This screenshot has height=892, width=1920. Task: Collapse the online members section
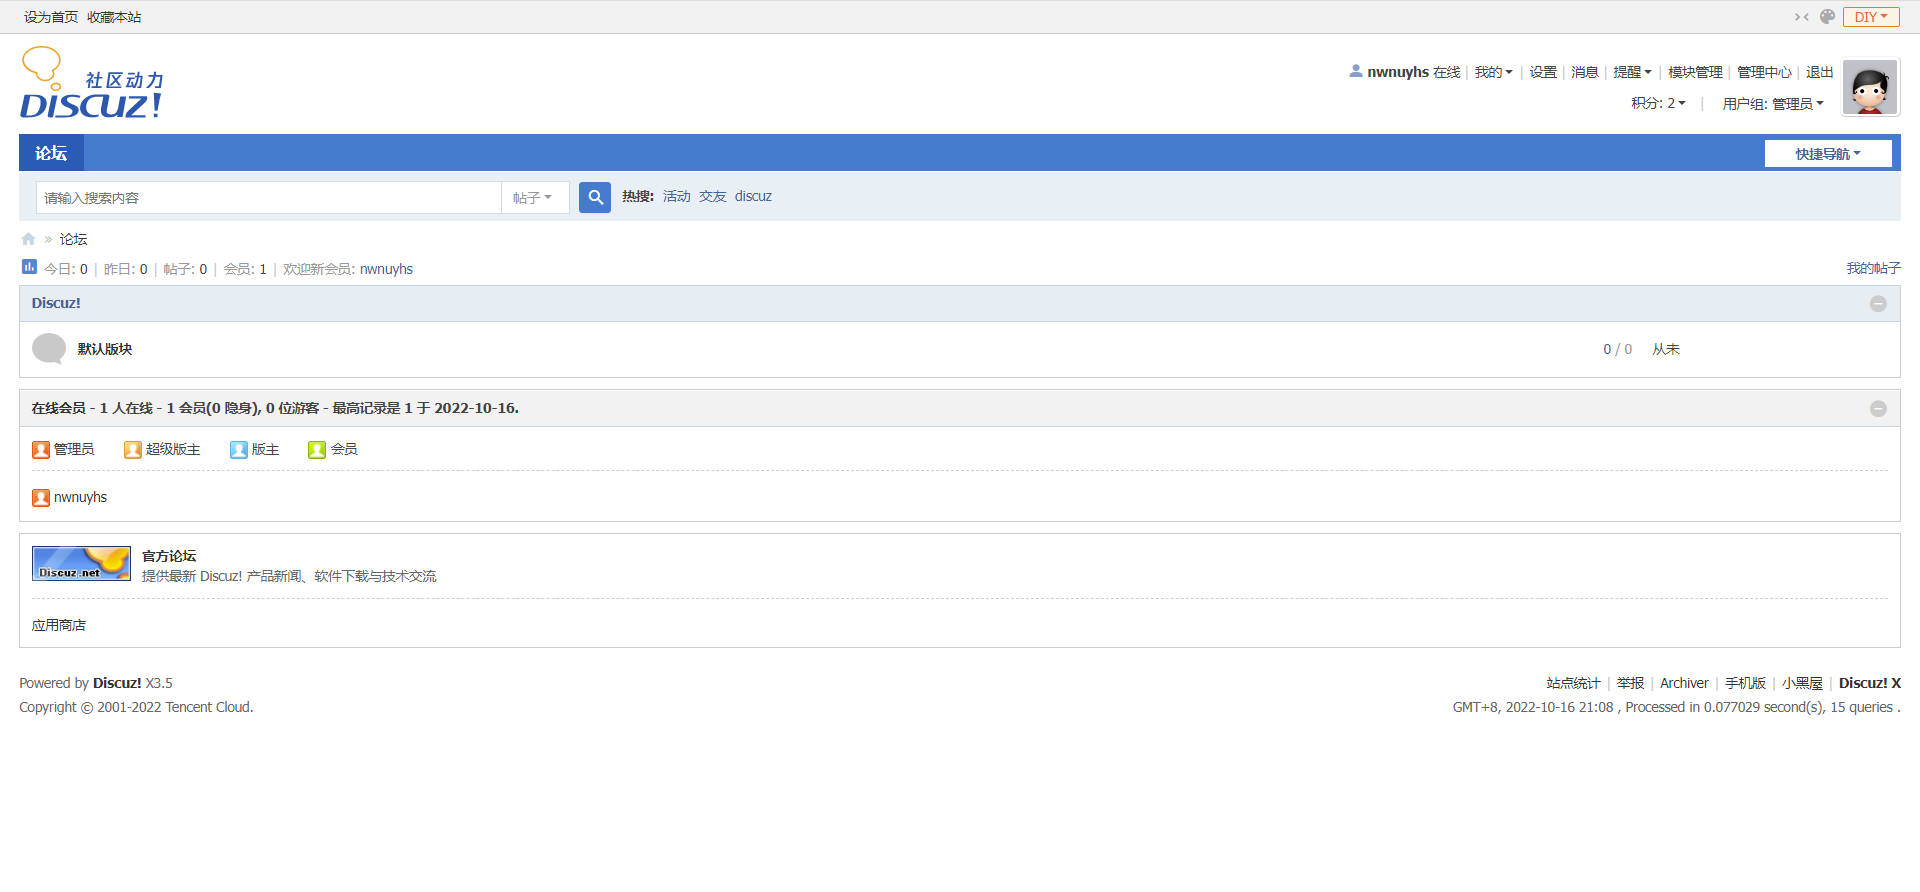(x=1878, y=409)
